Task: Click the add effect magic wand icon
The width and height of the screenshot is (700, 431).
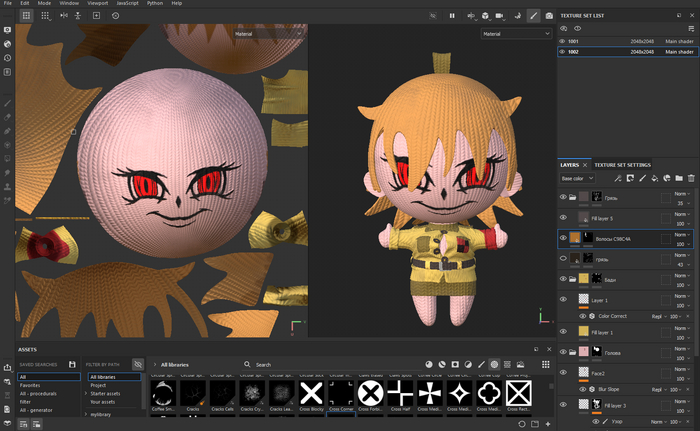Action: point(618,178)
